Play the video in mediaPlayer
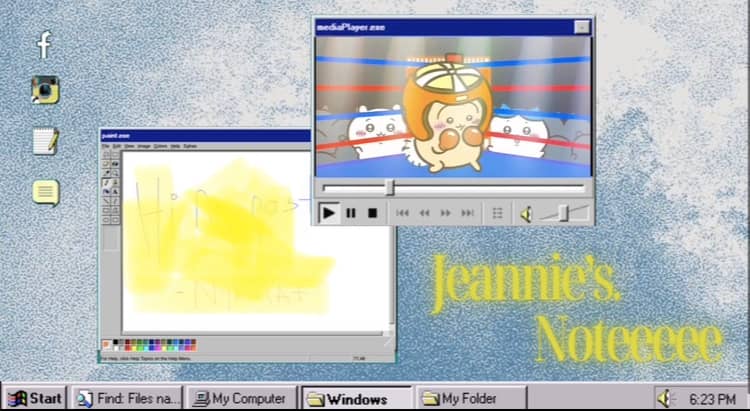Screen dimensions: 750x411 point(329,213)
